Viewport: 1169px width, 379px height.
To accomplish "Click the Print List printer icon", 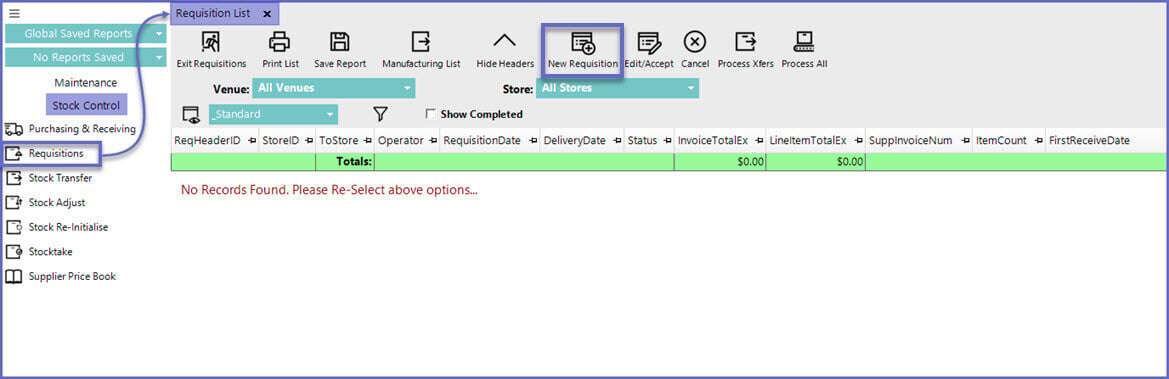I will [x=280, y=42].
